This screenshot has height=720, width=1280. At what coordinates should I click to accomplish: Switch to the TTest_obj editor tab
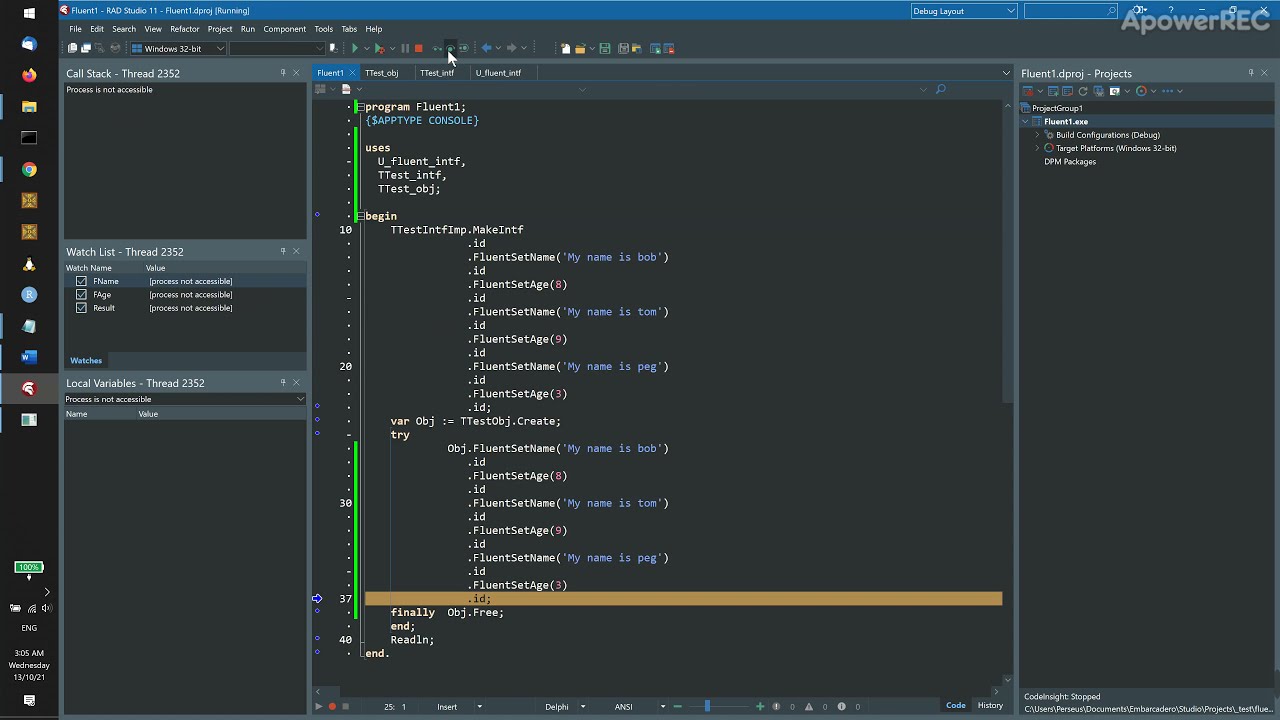coord(381,73)
